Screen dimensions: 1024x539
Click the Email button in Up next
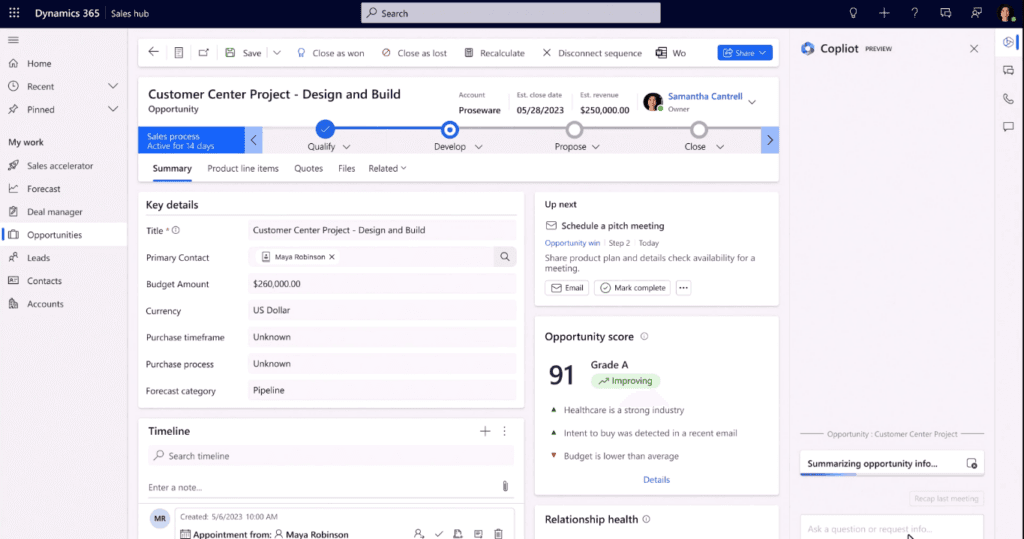(567, 288)
